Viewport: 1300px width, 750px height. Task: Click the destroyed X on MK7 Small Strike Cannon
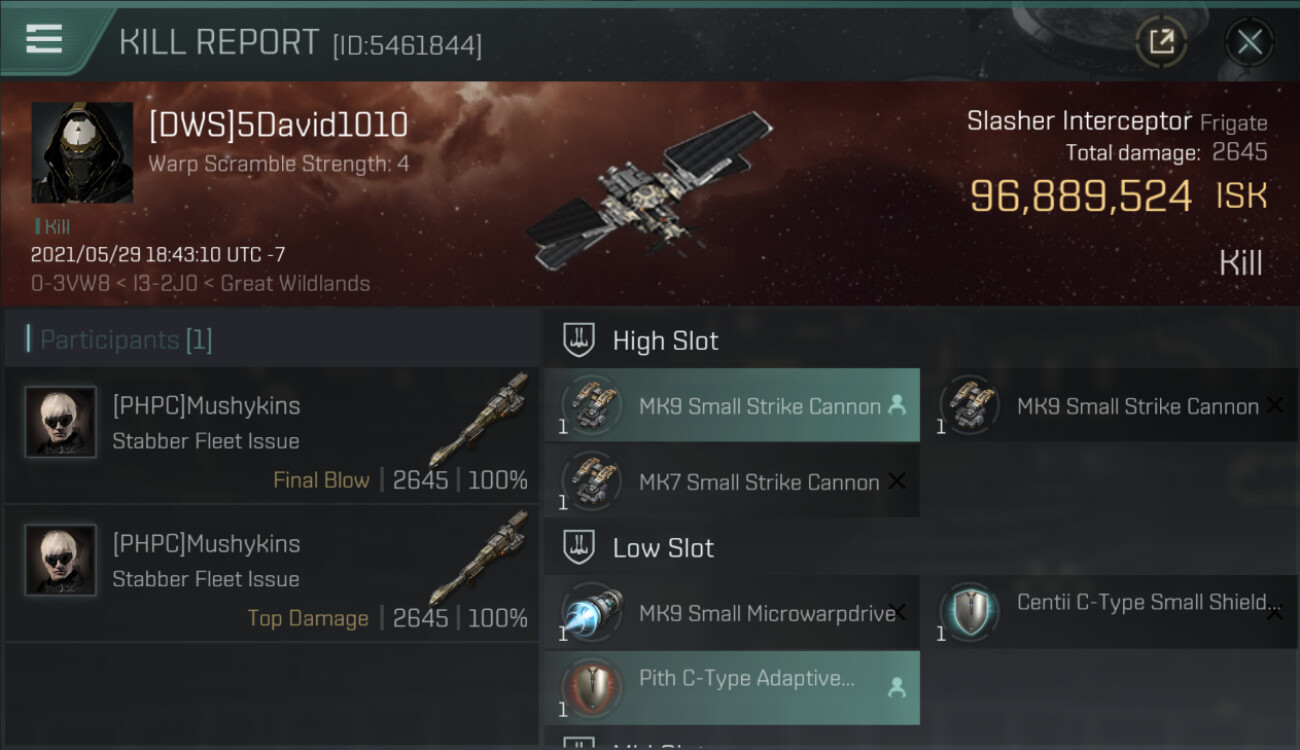click(x=897, y=481)
